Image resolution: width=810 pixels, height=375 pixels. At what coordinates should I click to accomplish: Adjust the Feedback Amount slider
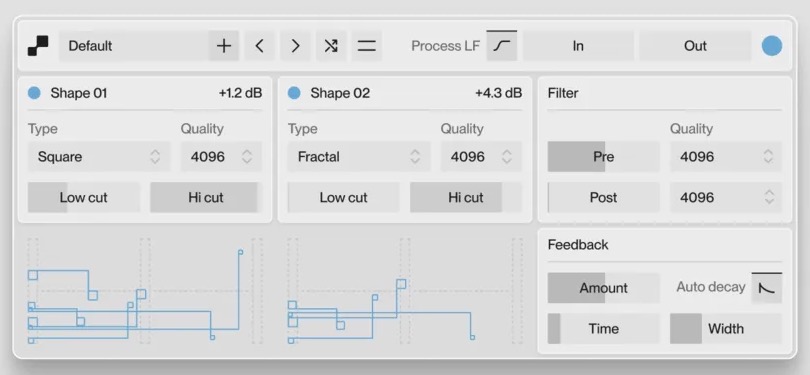tap(603, 288)
